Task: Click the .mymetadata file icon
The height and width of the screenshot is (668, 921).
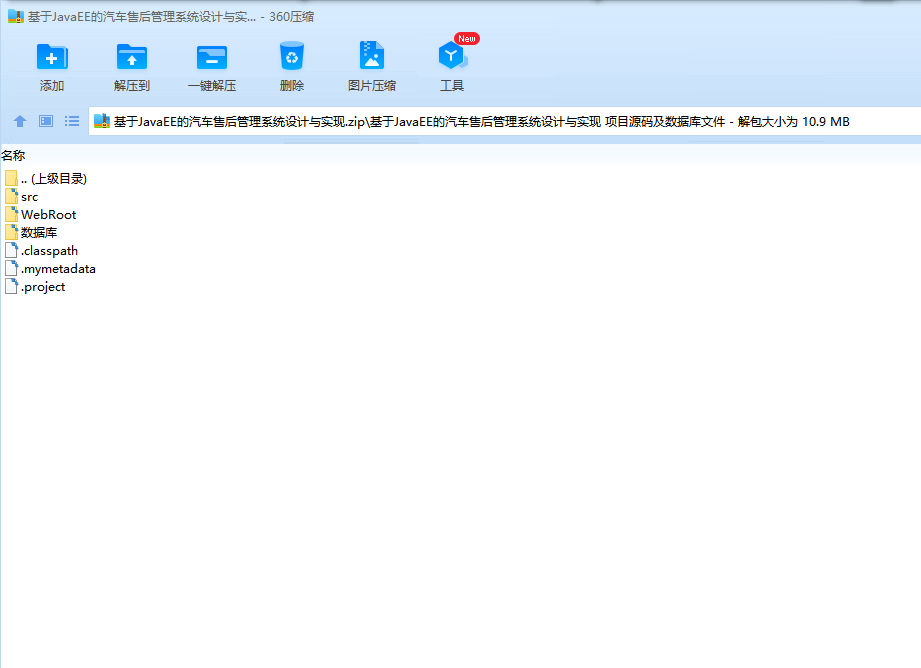Action: (11, 268)
